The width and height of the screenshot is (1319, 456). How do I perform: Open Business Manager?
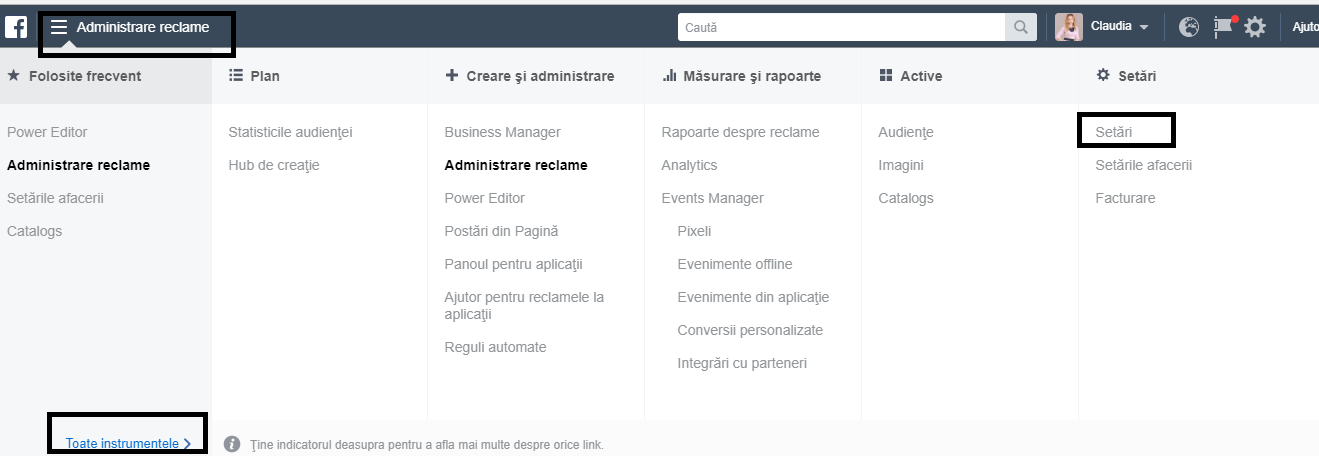(x=502, y=132)
